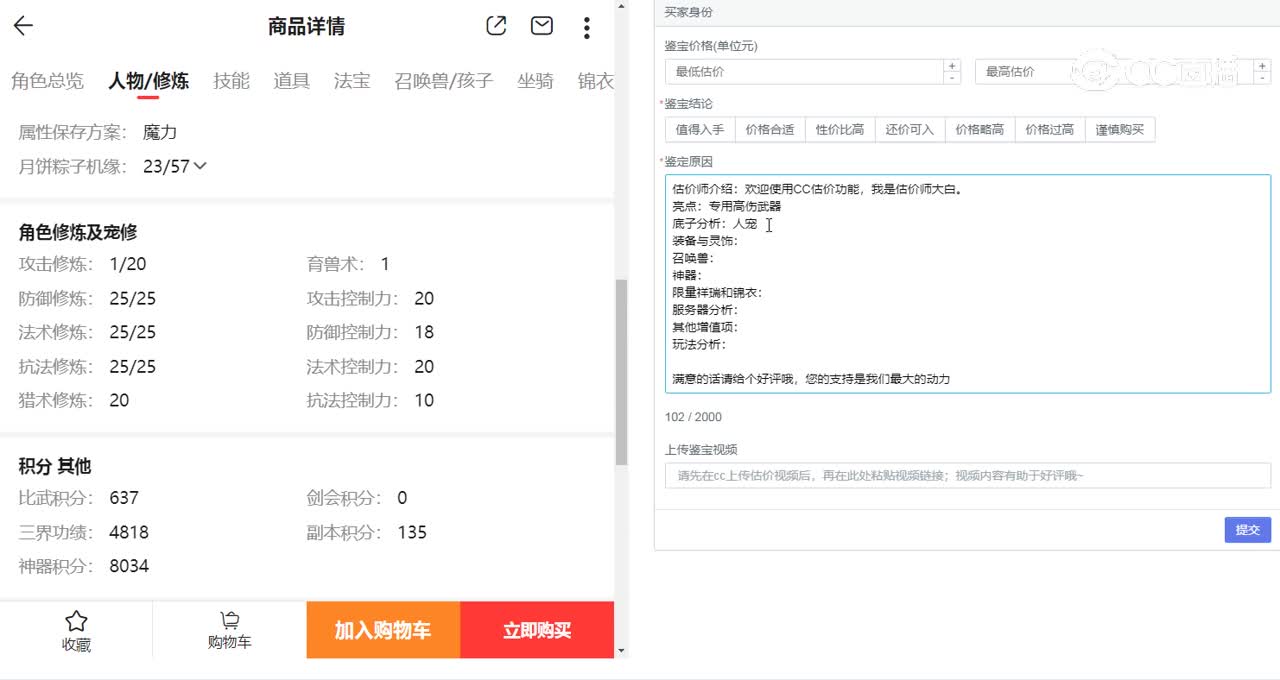Click the 加入购物车 button
The image size is (1280, 680).
click(383, 630)
